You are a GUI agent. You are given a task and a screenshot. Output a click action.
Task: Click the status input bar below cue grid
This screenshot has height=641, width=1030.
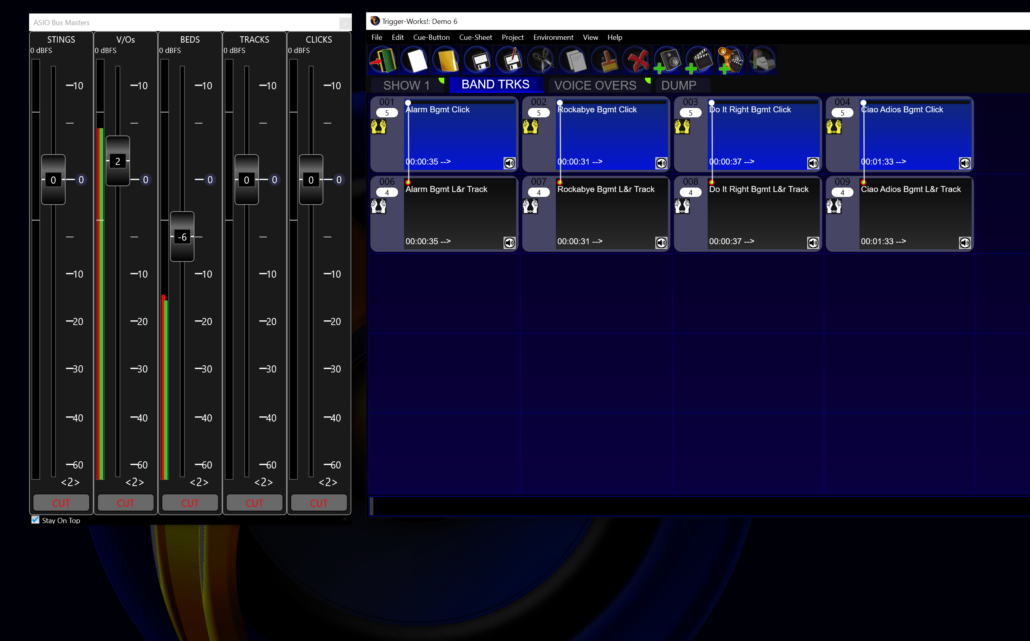[x=700, y=506]
